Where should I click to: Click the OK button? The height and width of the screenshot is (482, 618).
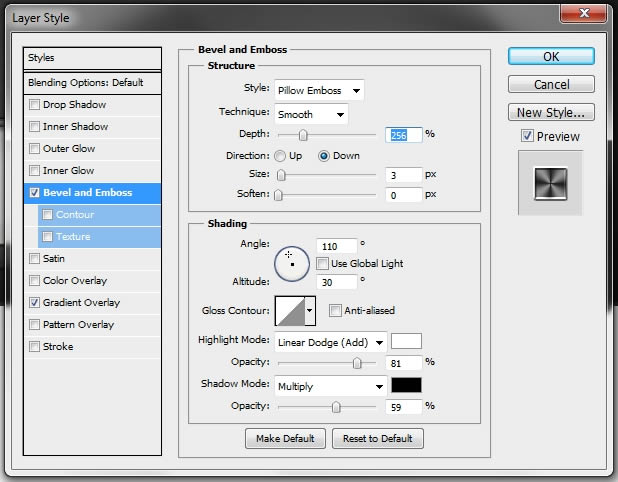pyautogui.click(x=551, y=56)
